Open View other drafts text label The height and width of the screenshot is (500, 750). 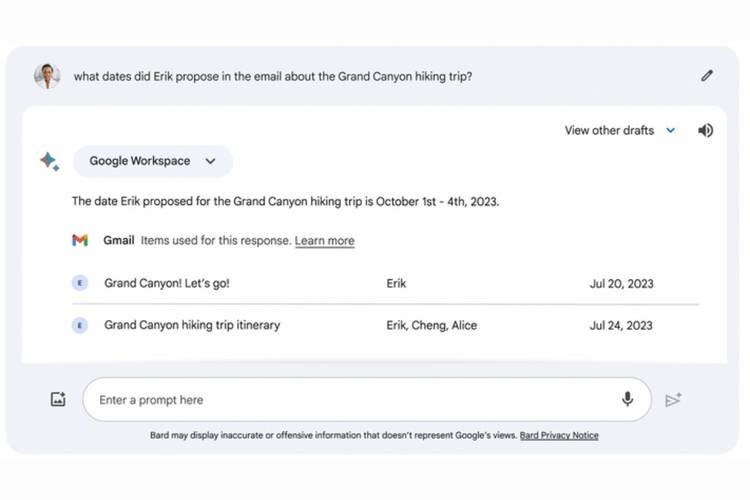(609, 130)
